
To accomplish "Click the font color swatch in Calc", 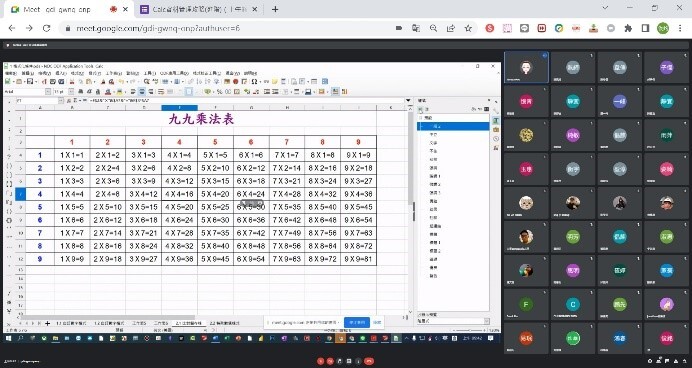I will point(108,91).
